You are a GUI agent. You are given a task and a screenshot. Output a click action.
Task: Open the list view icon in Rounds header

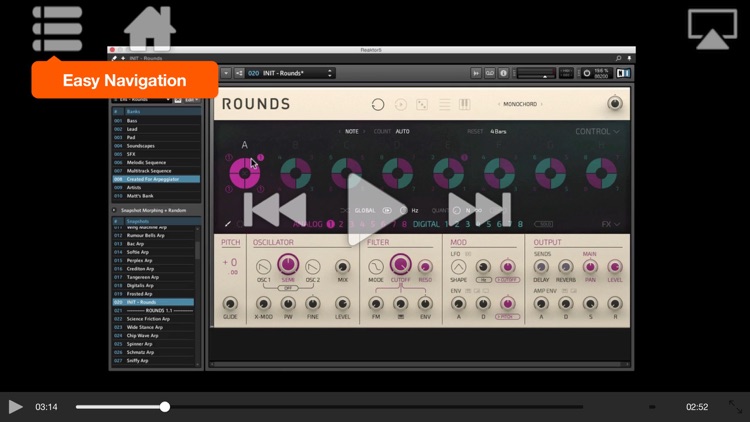tap(444, 104)
